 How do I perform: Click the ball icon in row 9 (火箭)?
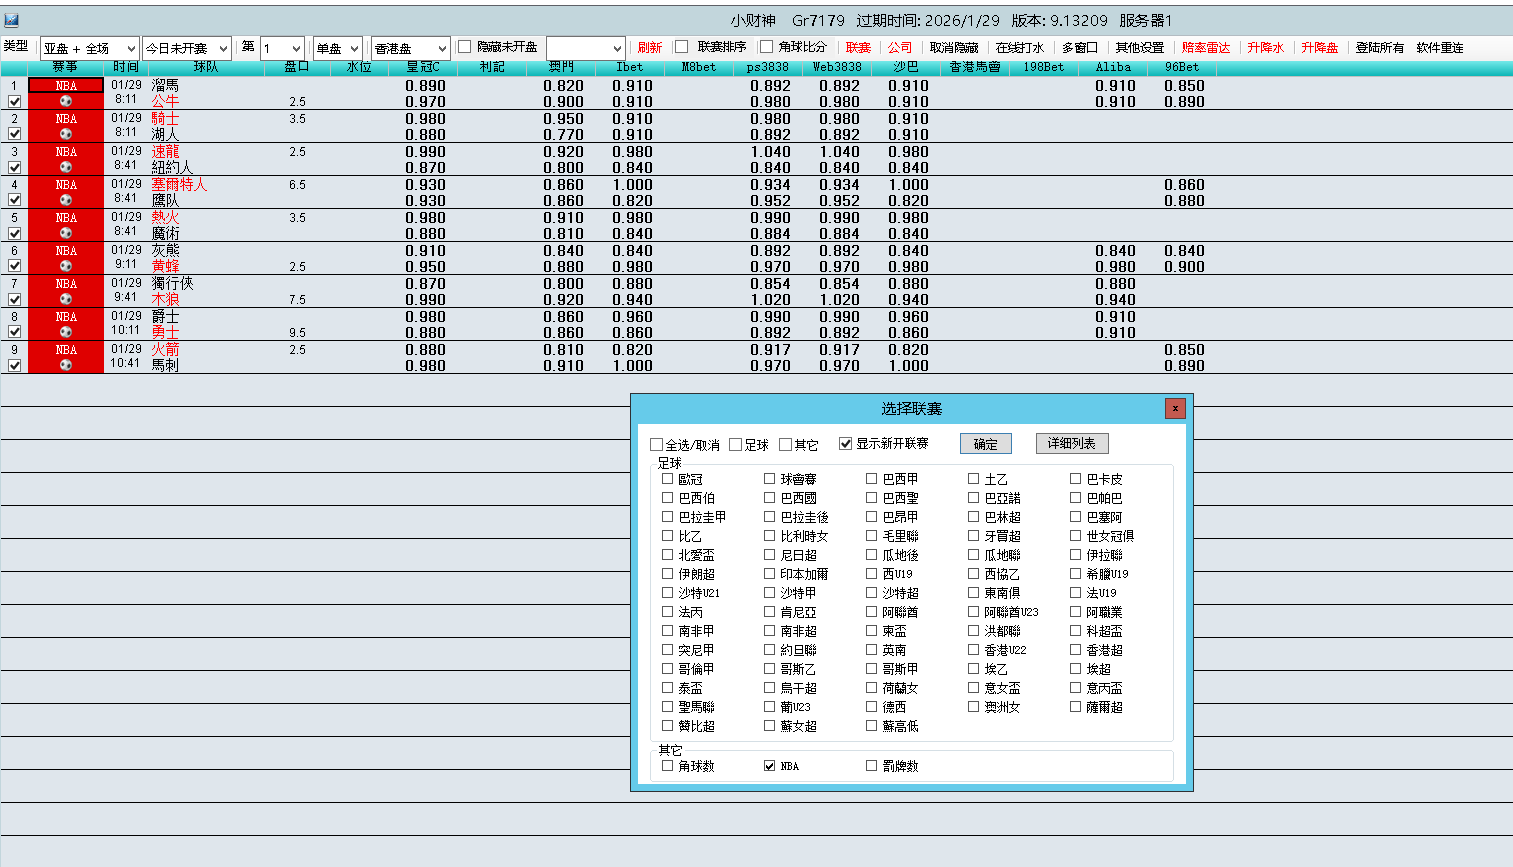click(x=66, y=365)
